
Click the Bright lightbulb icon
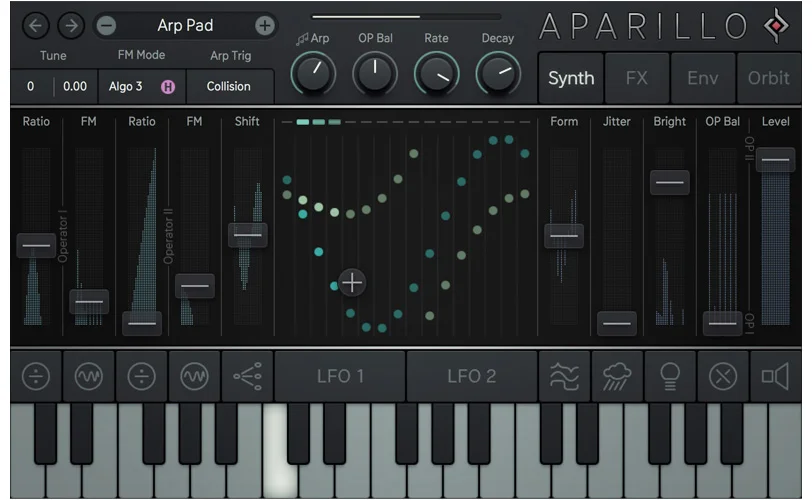pyautogui.click(x=670, y=376)
